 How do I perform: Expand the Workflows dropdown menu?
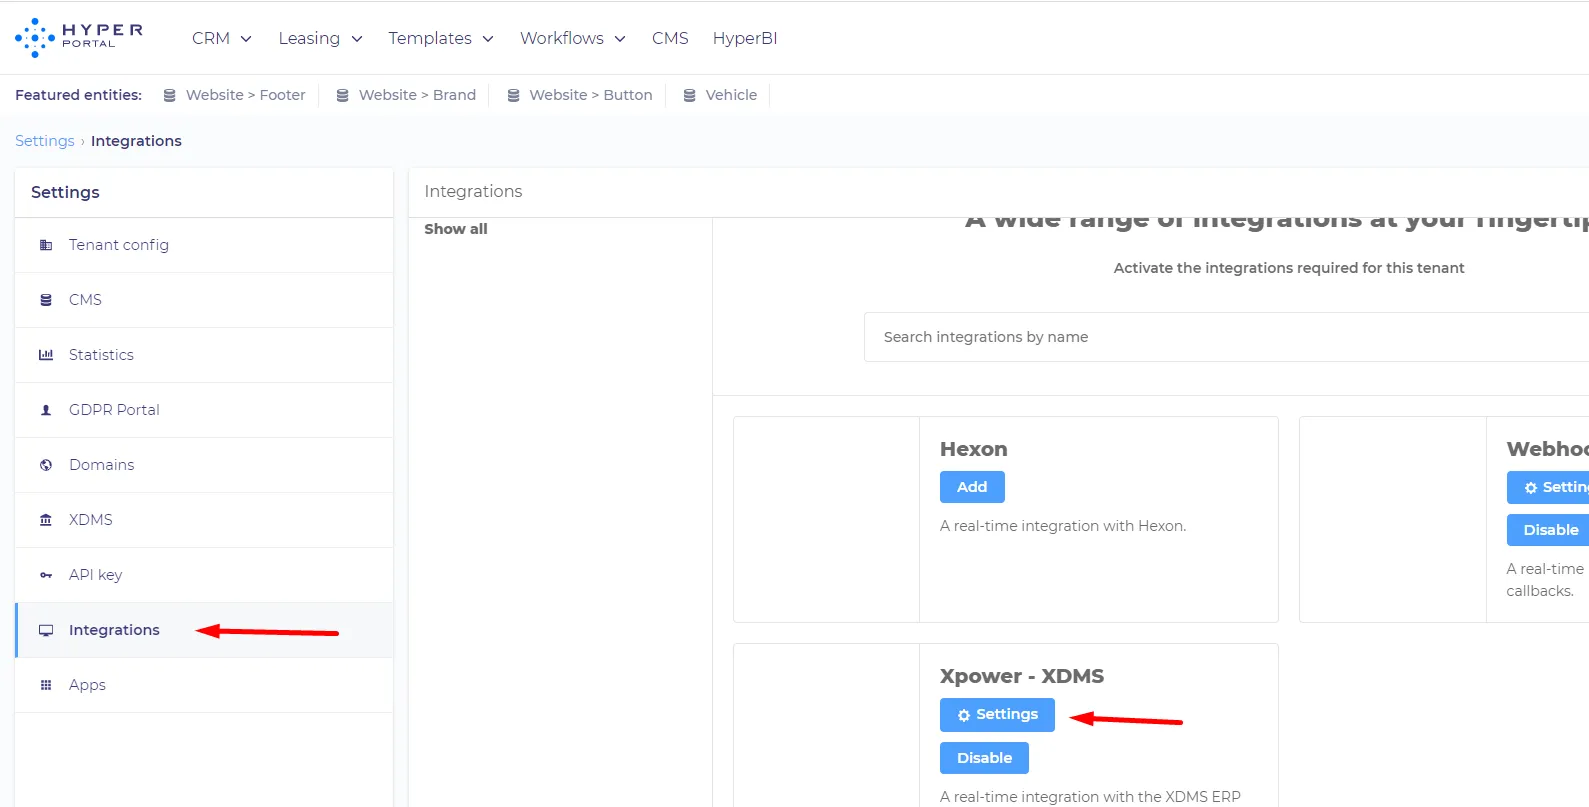pyautogui.click(x=573, y=38)
